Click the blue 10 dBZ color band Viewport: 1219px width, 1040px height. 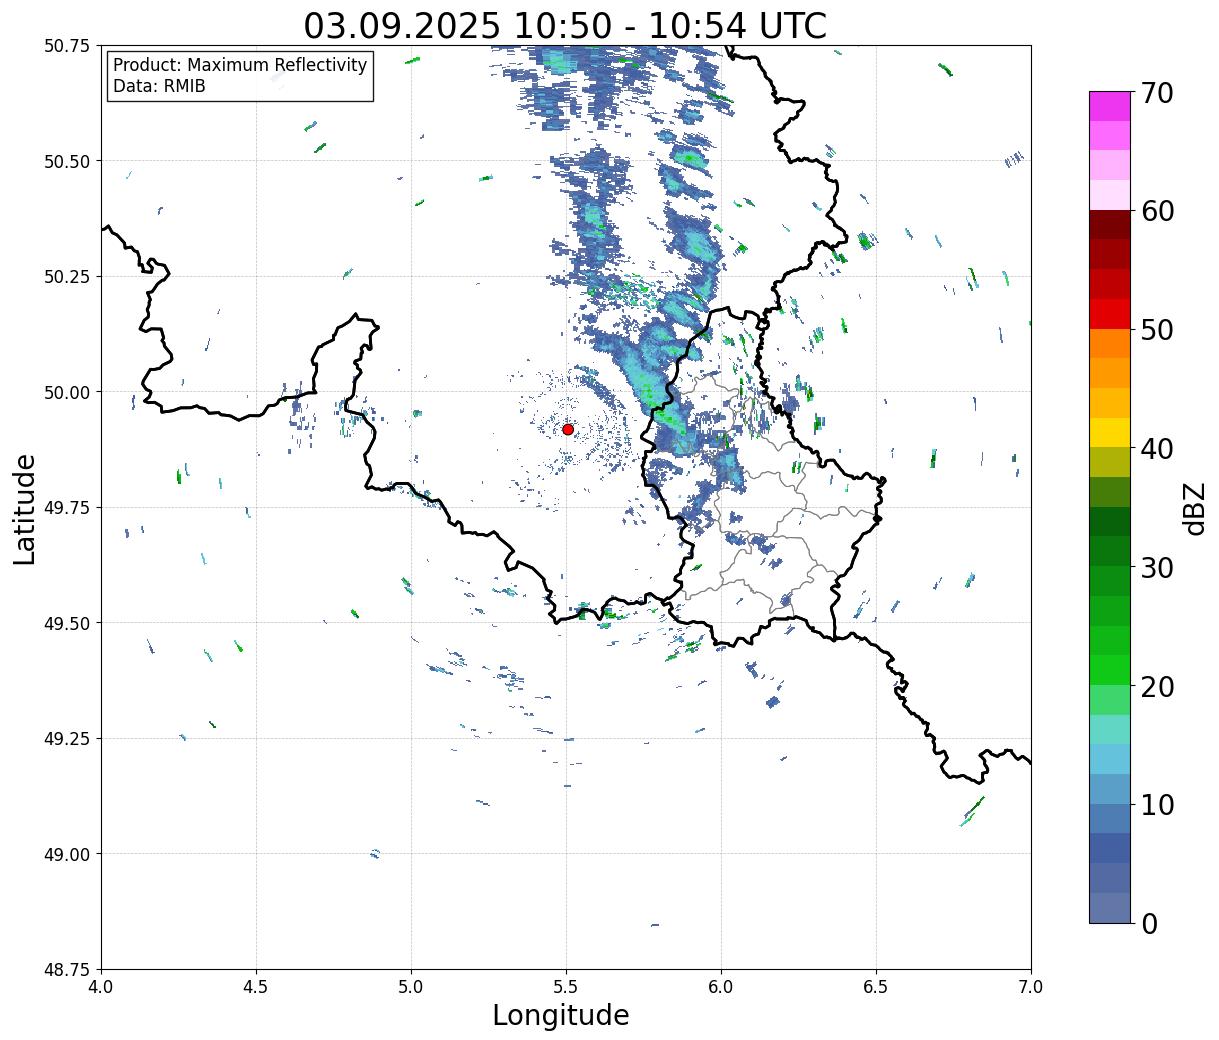(1109, 818)
